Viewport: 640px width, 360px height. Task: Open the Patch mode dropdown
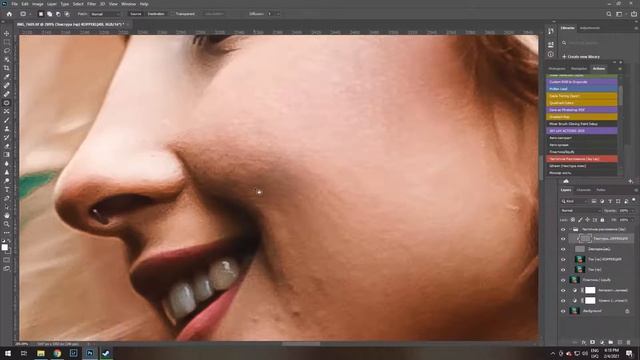pos(105,14)
